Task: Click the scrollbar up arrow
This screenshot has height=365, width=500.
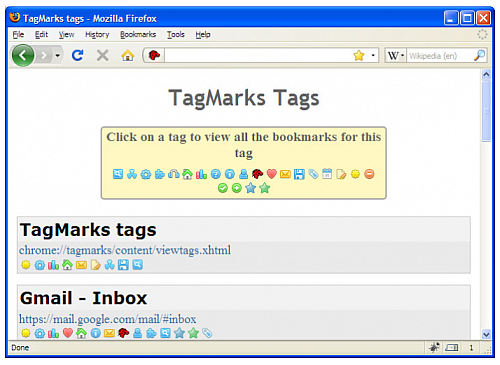Action: click(x=486, y=74)
